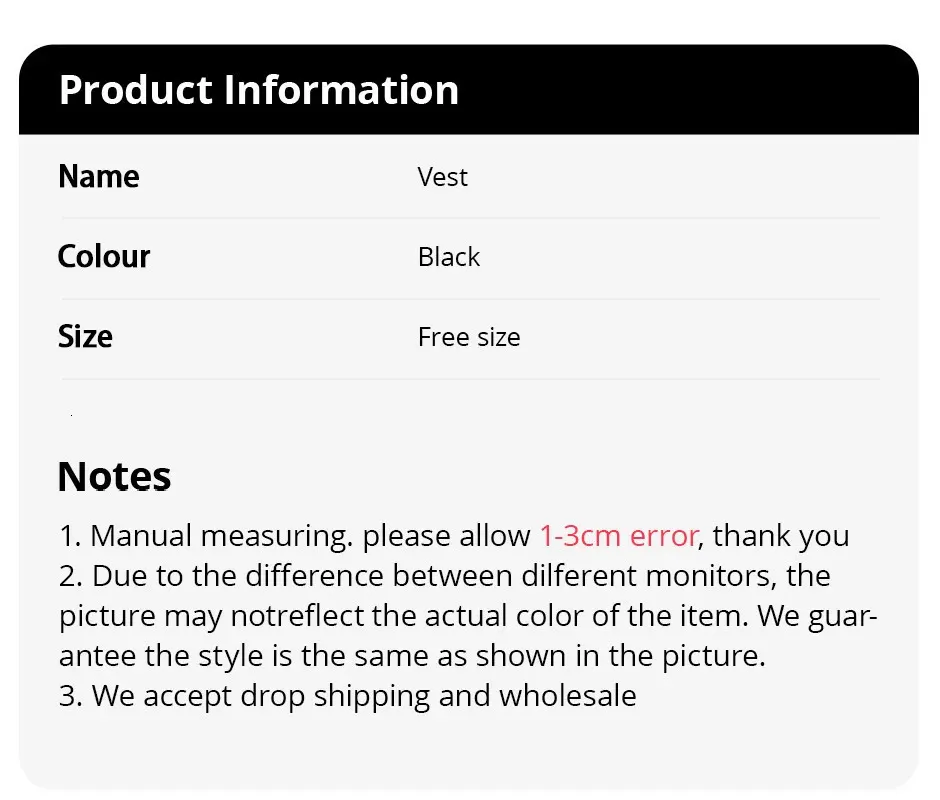The image size is (940, 800).
Task: Click the word 'Product' in the header
Action: click(135, 90)
